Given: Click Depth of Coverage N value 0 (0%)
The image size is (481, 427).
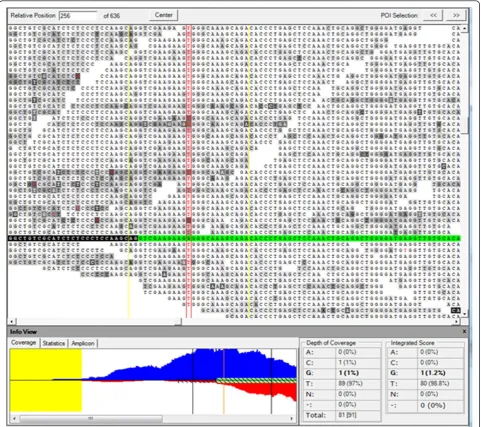Looking at the screenshot, I should pyautogui.click(x=347, y=394).
